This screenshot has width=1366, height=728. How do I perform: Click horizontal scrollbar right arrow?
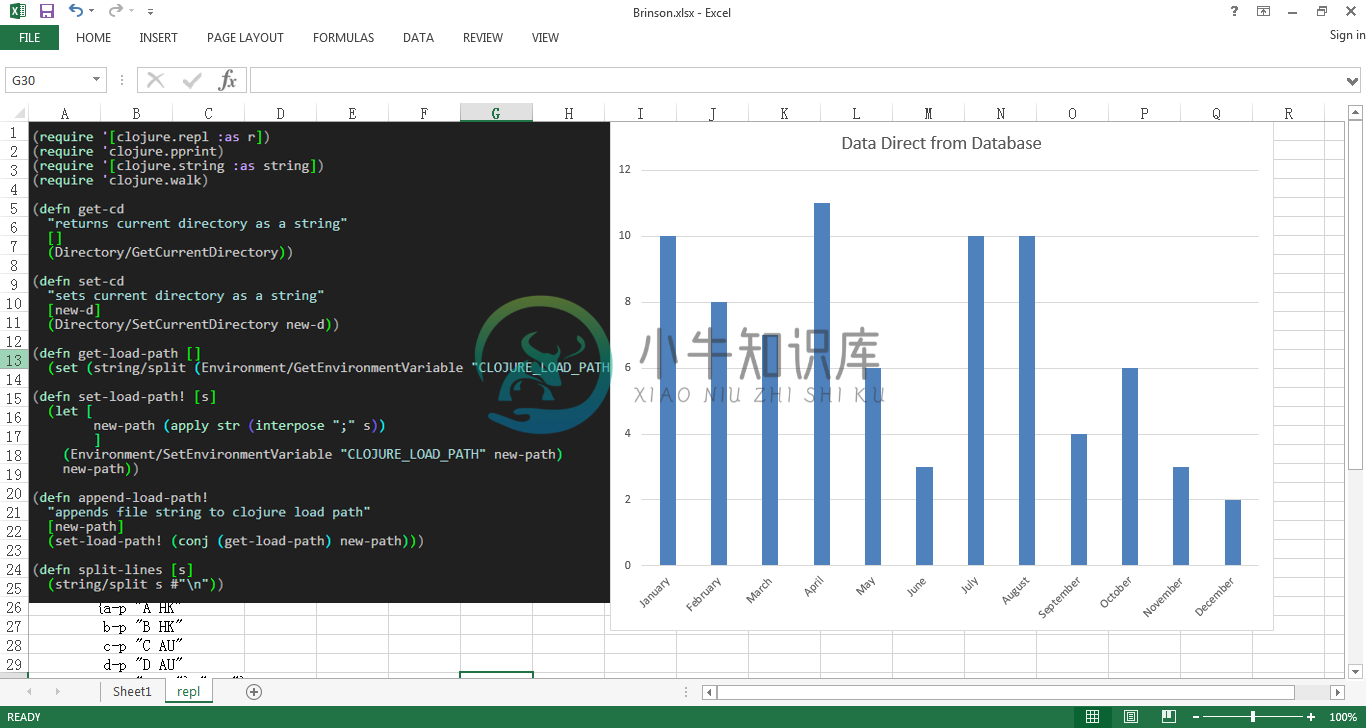(x=1337, y=692)
